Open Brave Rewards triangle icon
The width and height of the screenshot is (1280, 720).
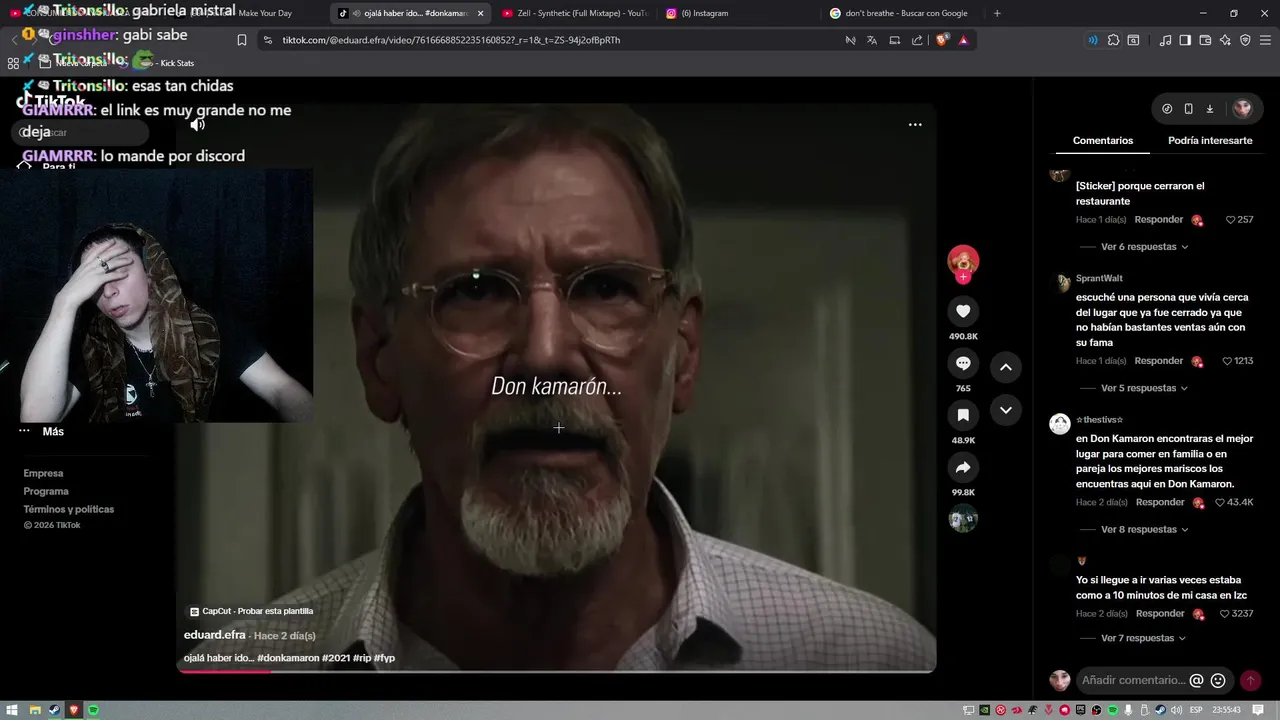[963, 40]
